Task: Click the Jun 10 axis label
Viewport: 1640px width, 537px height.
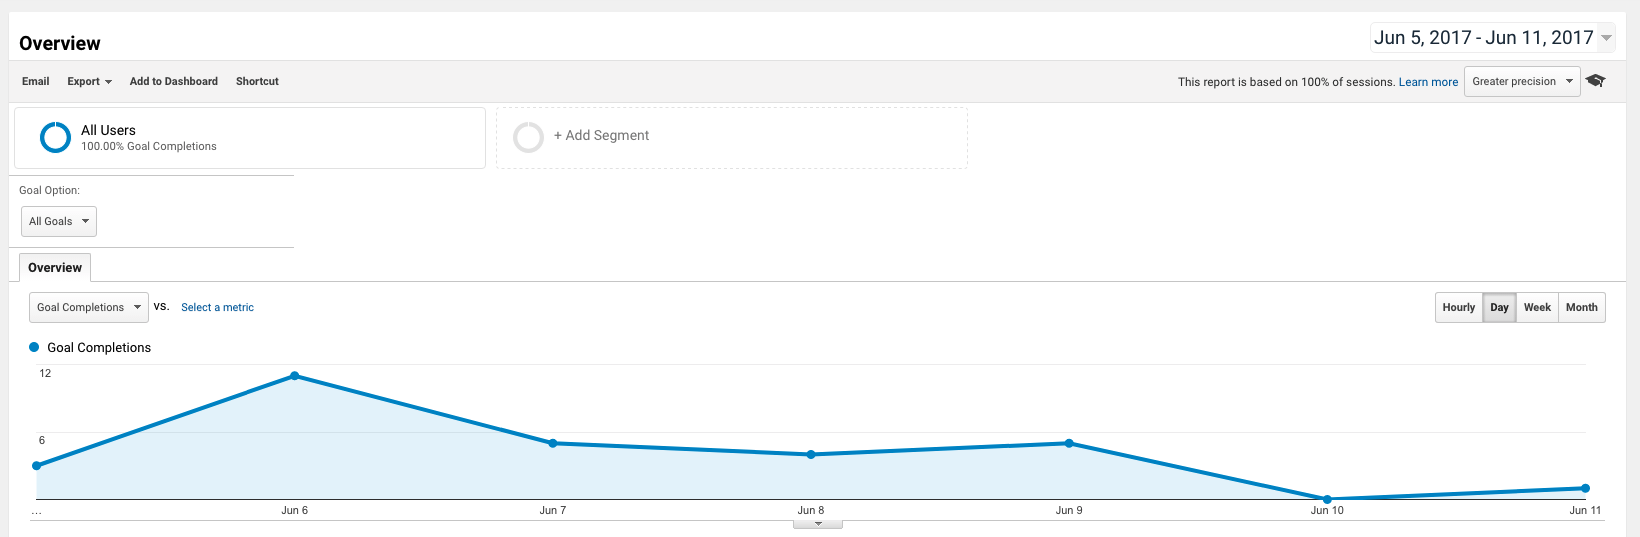Action: pyautogui.click(x=1327, y=510)
